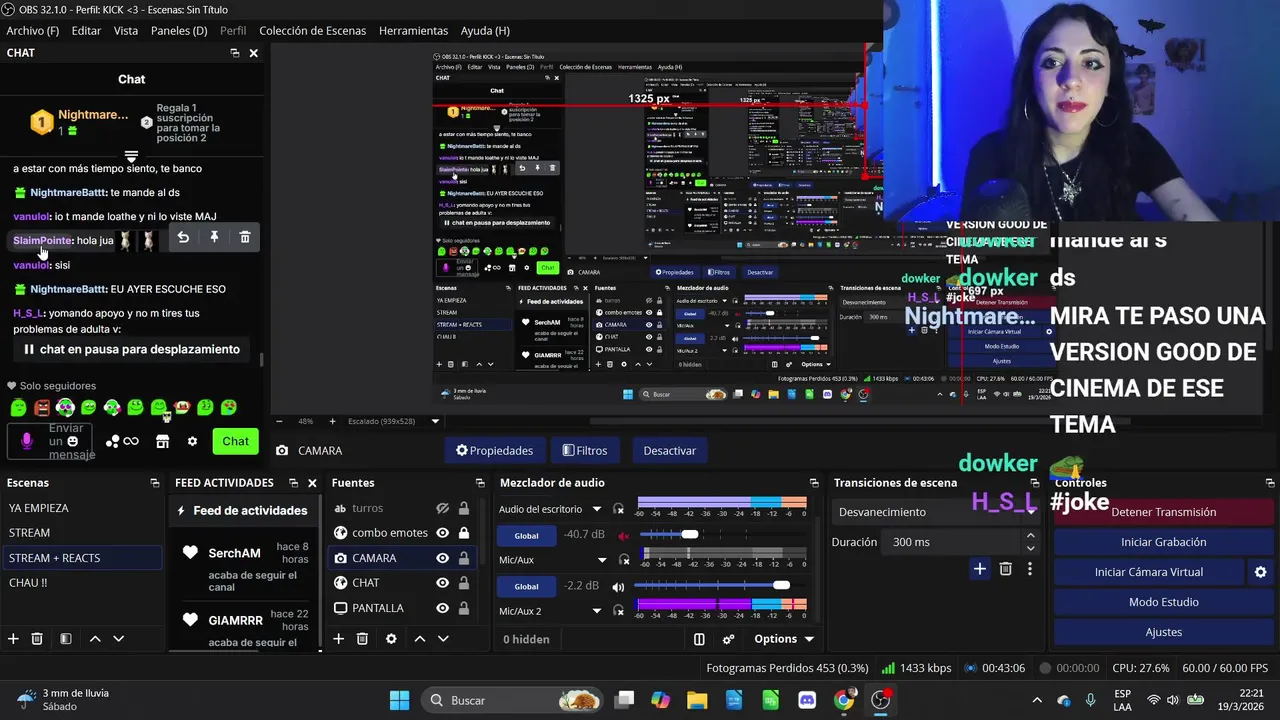Open the Options dropdown in audio mixer
The image size is (1280, 720).
click(783, 639)
